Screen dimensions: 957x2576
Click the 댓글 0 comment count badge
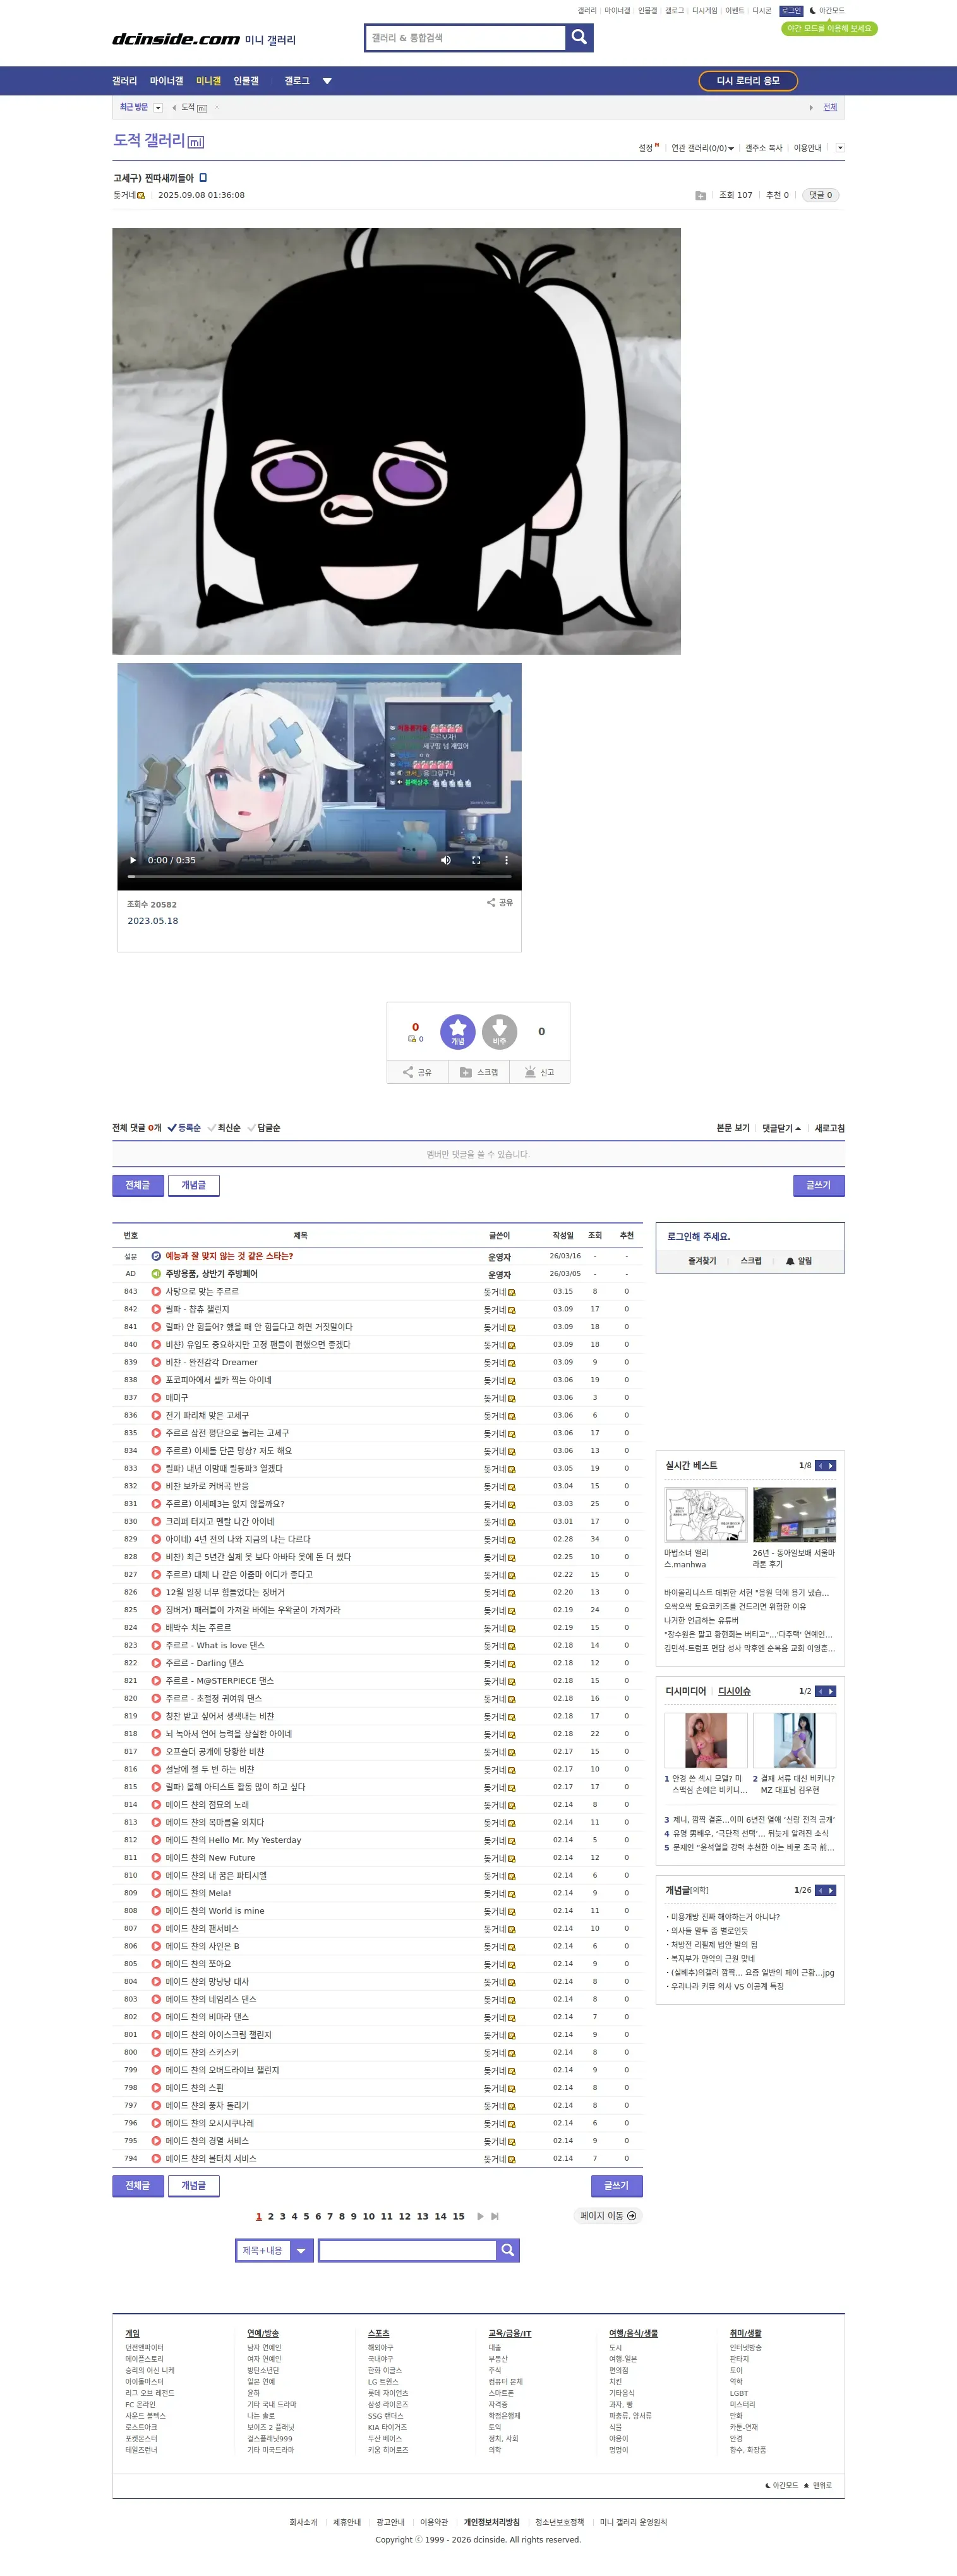(821, 196)
